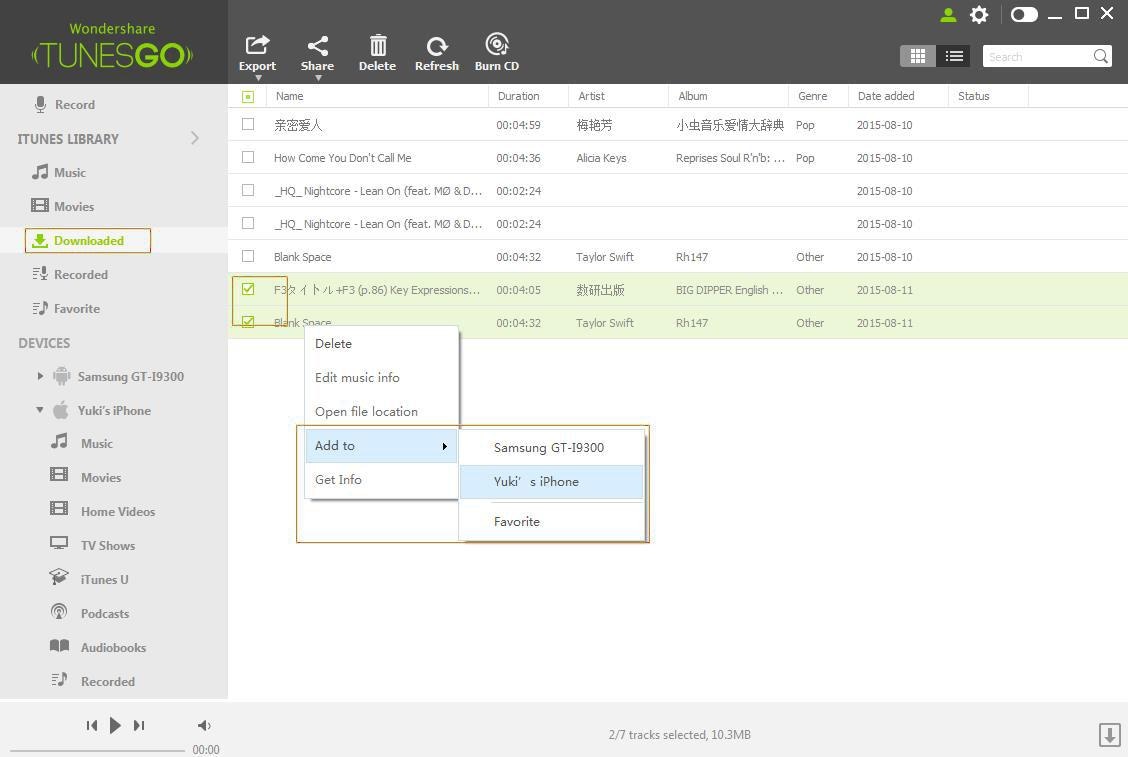
Task: Open the Share dropdown arrow
Action: coord(318,78)
